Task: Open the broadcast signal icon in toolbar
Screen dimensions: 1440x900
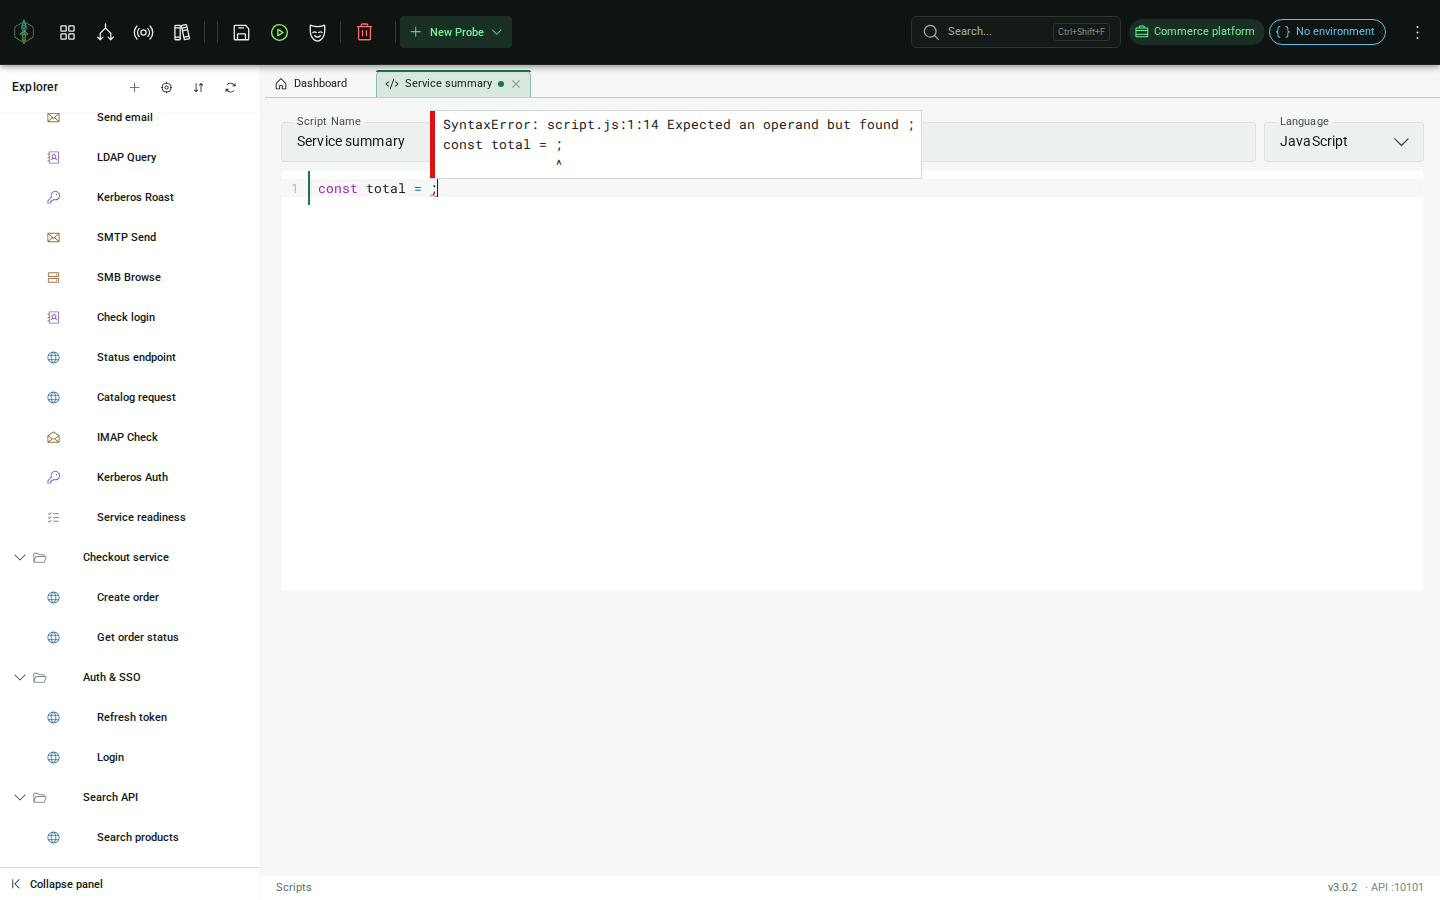Action: [x=143, y=32]
